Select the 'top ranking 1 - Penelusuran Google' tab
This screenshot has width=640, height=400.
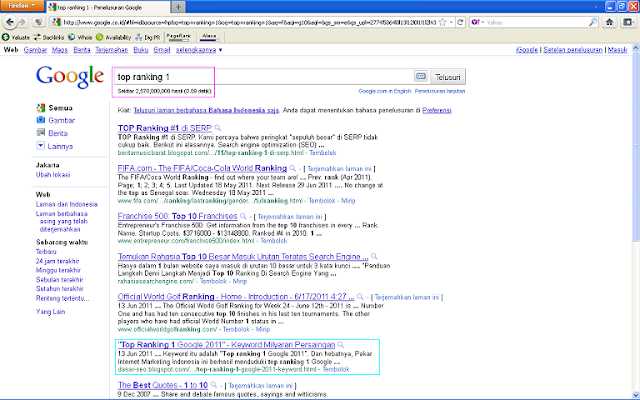tap(108, 7)
